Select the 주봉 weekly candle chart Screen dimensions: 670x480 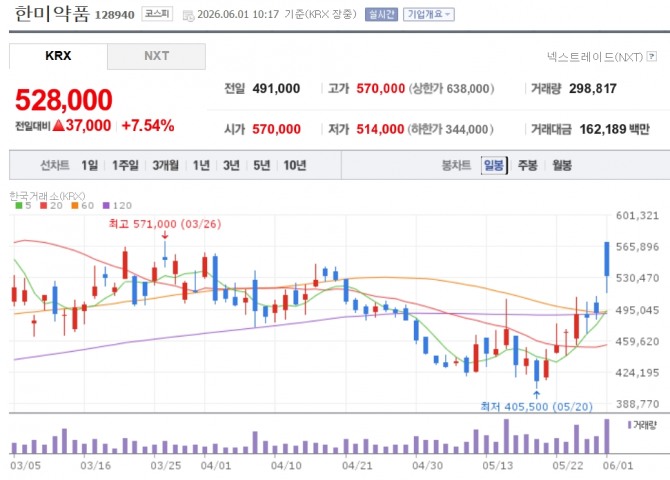pyautogui.click(x=528, y=165)
